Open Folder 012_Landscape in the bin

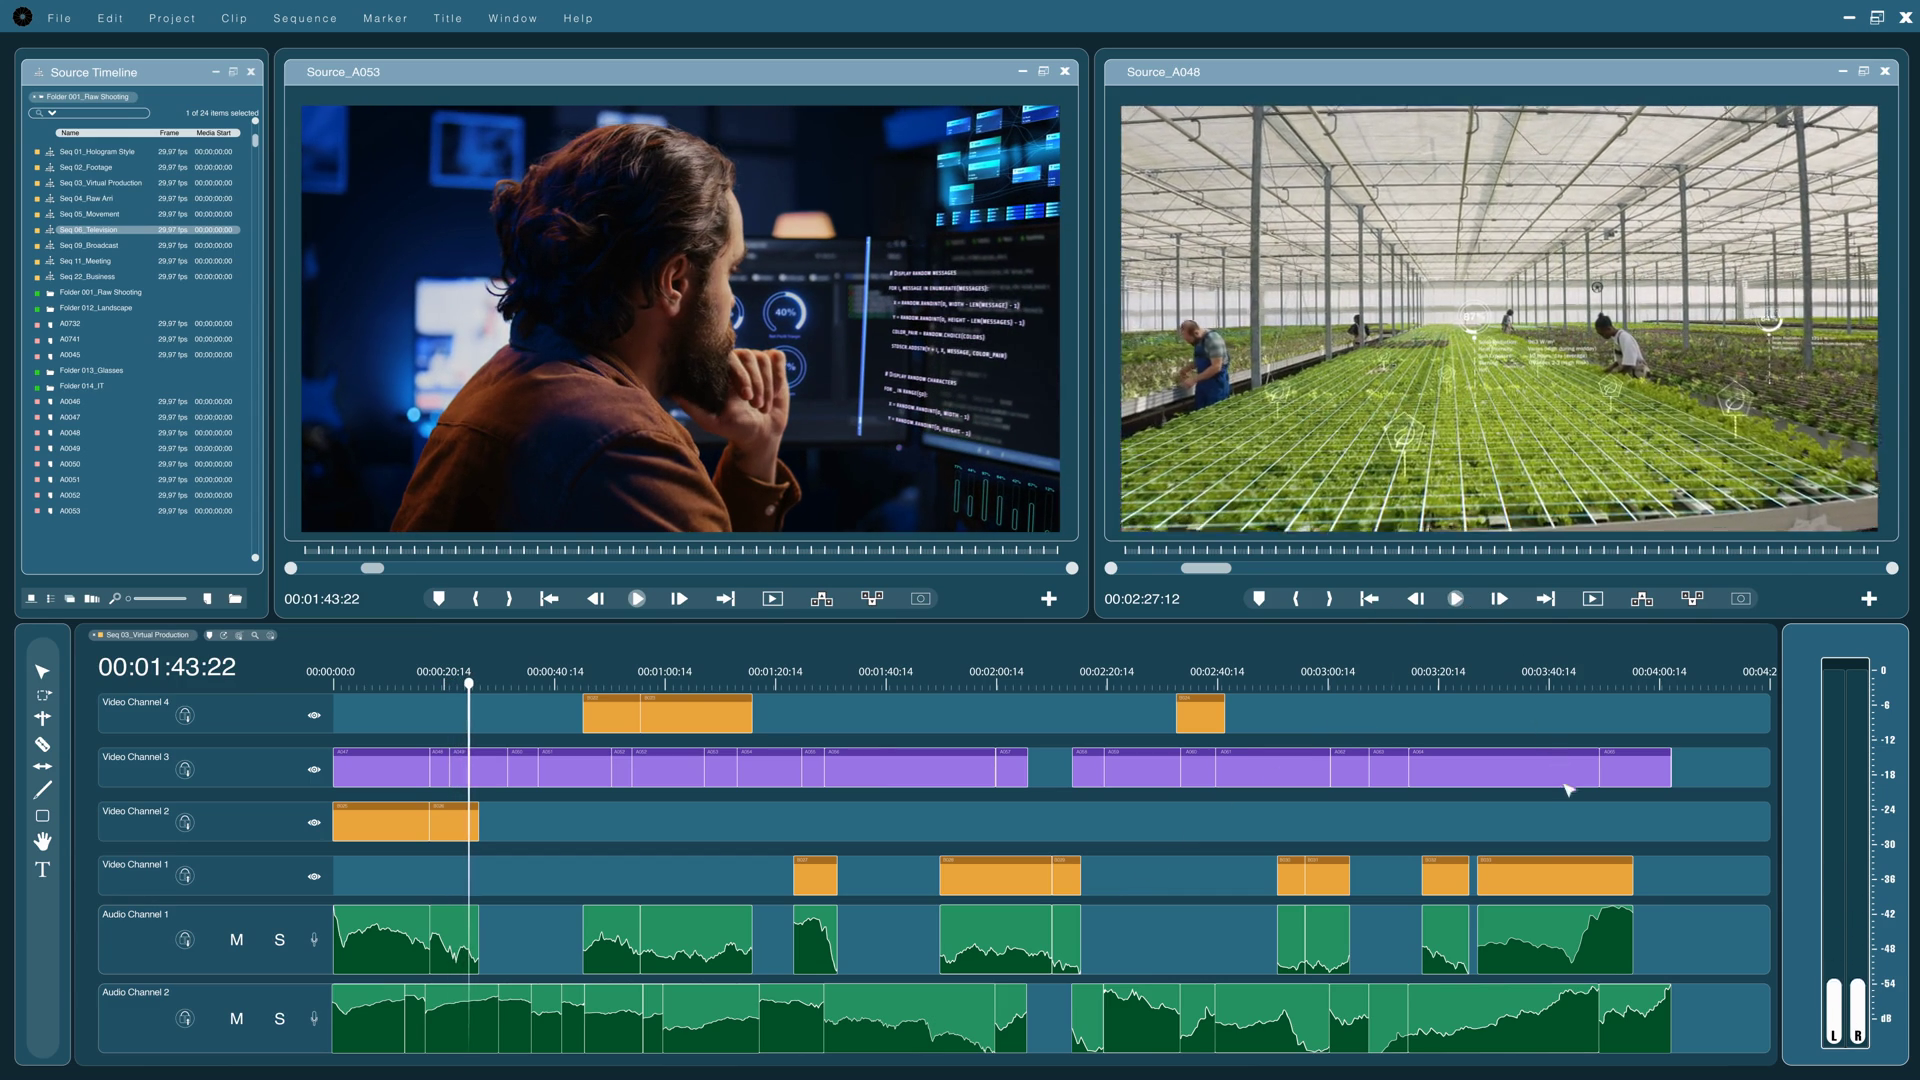click(x=95, y=308)
